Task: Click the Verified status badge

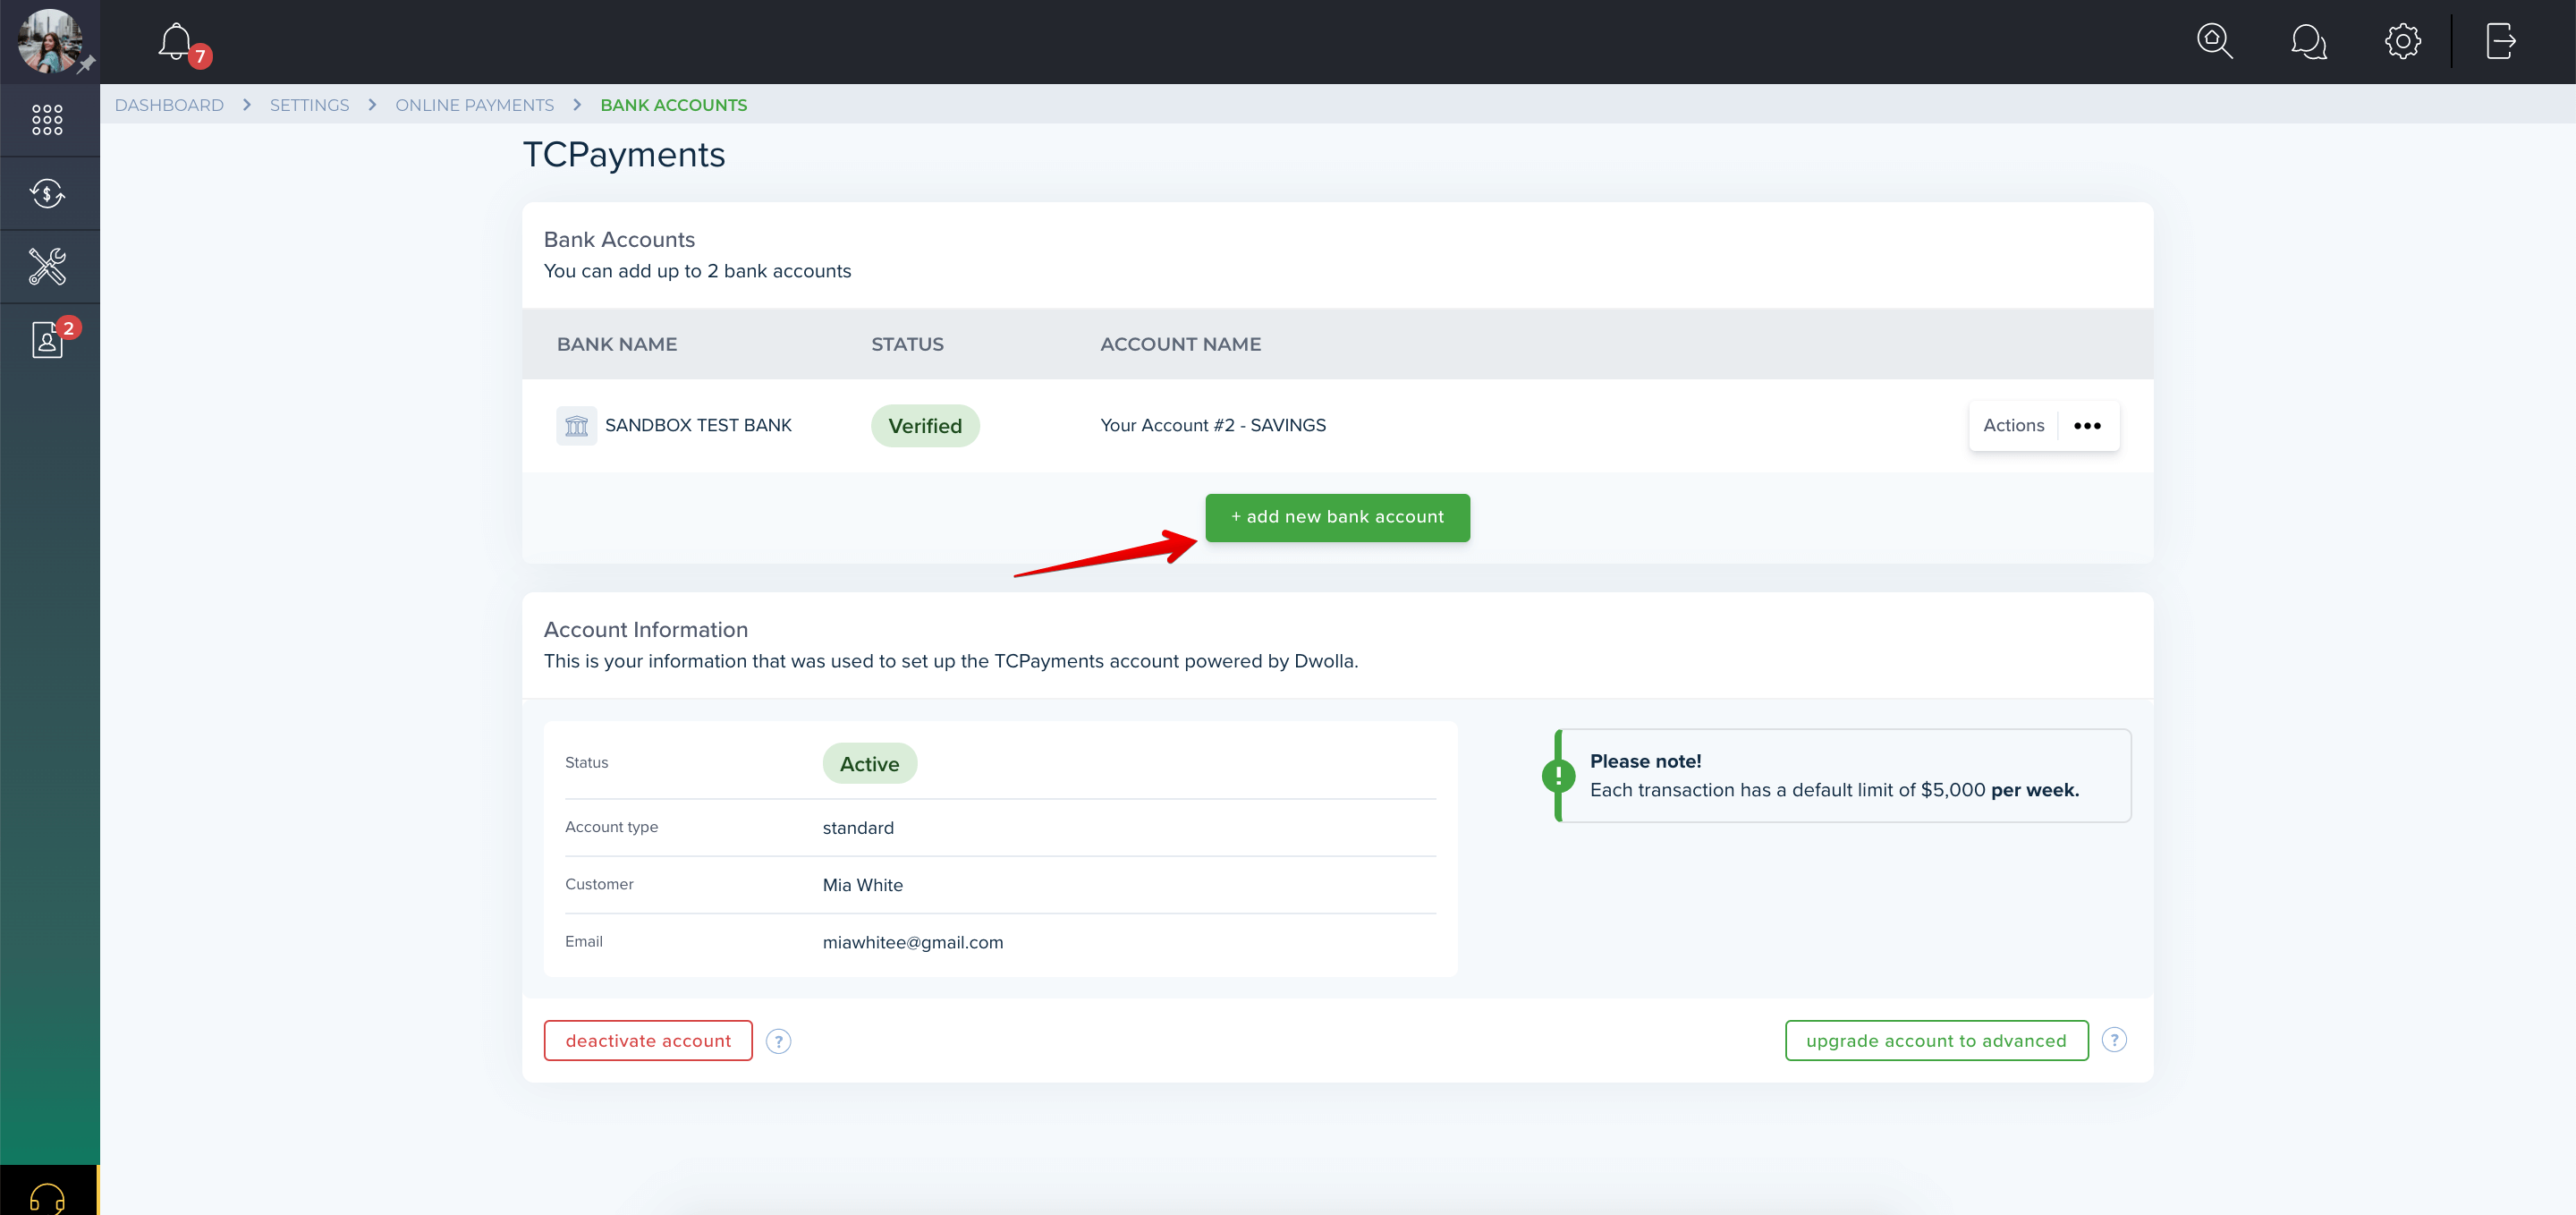Action: click(x=925, y=426)
